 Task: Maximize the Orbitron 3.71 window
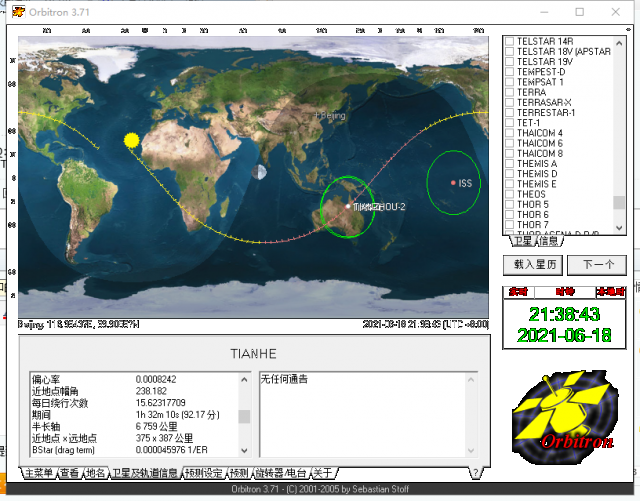click(579, 12)
